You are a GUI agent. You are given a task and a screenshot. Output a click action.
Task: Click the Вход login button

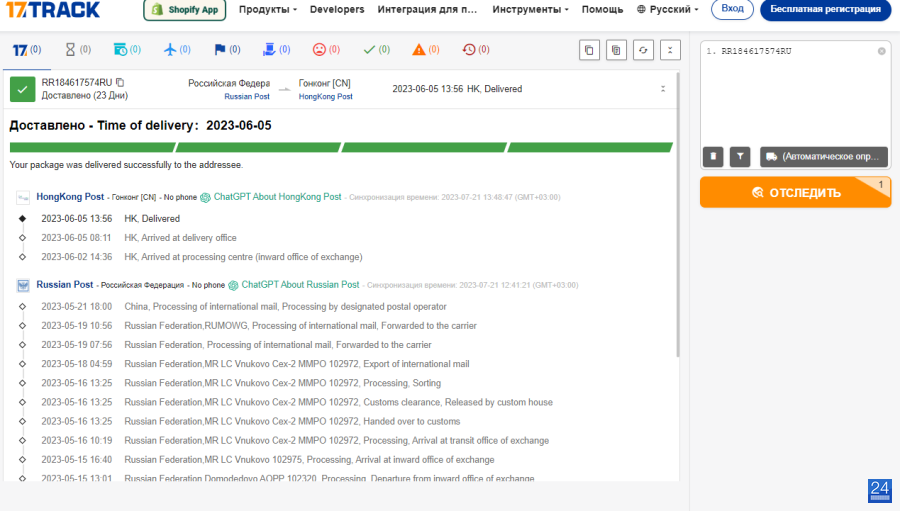pos(732,9)
